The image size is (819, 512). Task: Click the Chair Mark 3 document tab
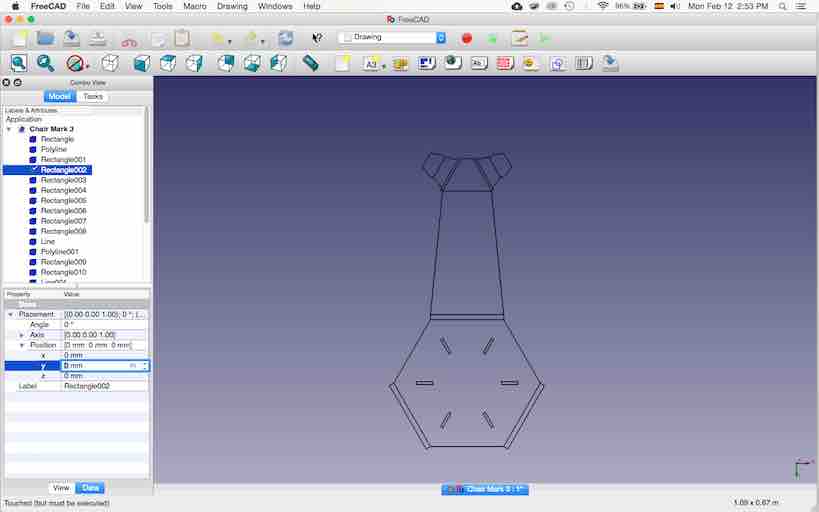tap(485, 490)
